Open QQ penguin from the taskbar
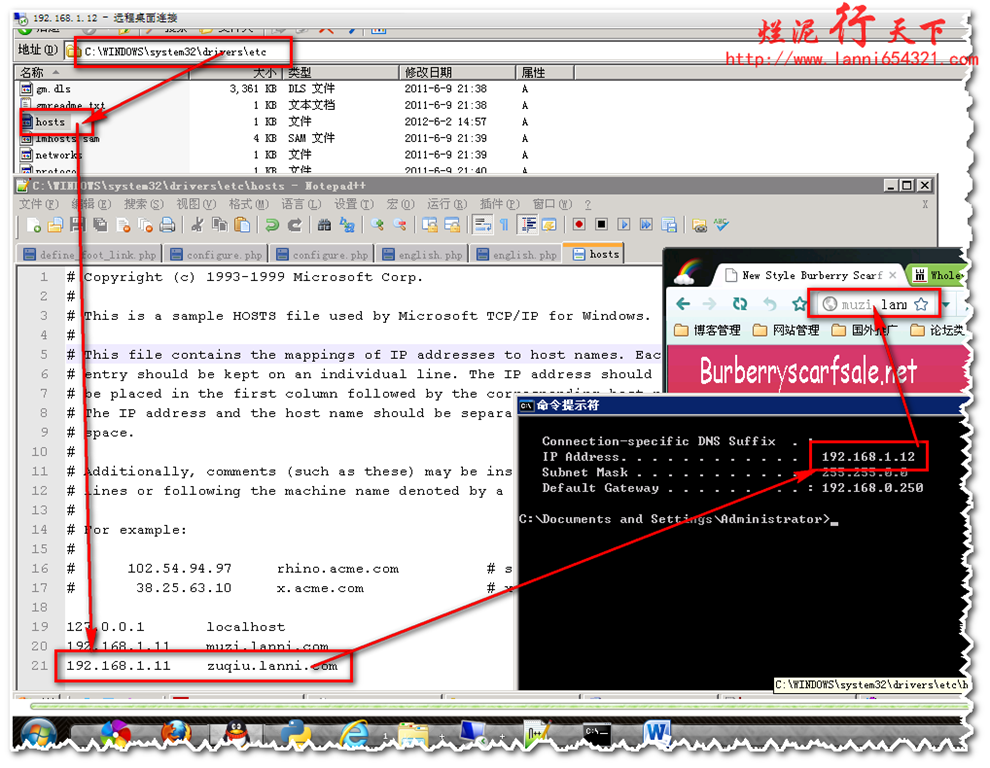The image size is (990, 768). tap(235, 734)
